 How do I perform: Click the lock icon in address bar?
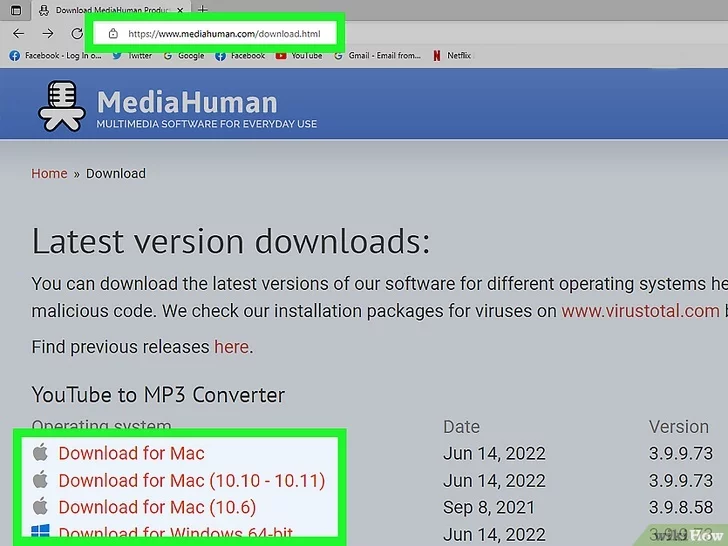click(113, 33)
